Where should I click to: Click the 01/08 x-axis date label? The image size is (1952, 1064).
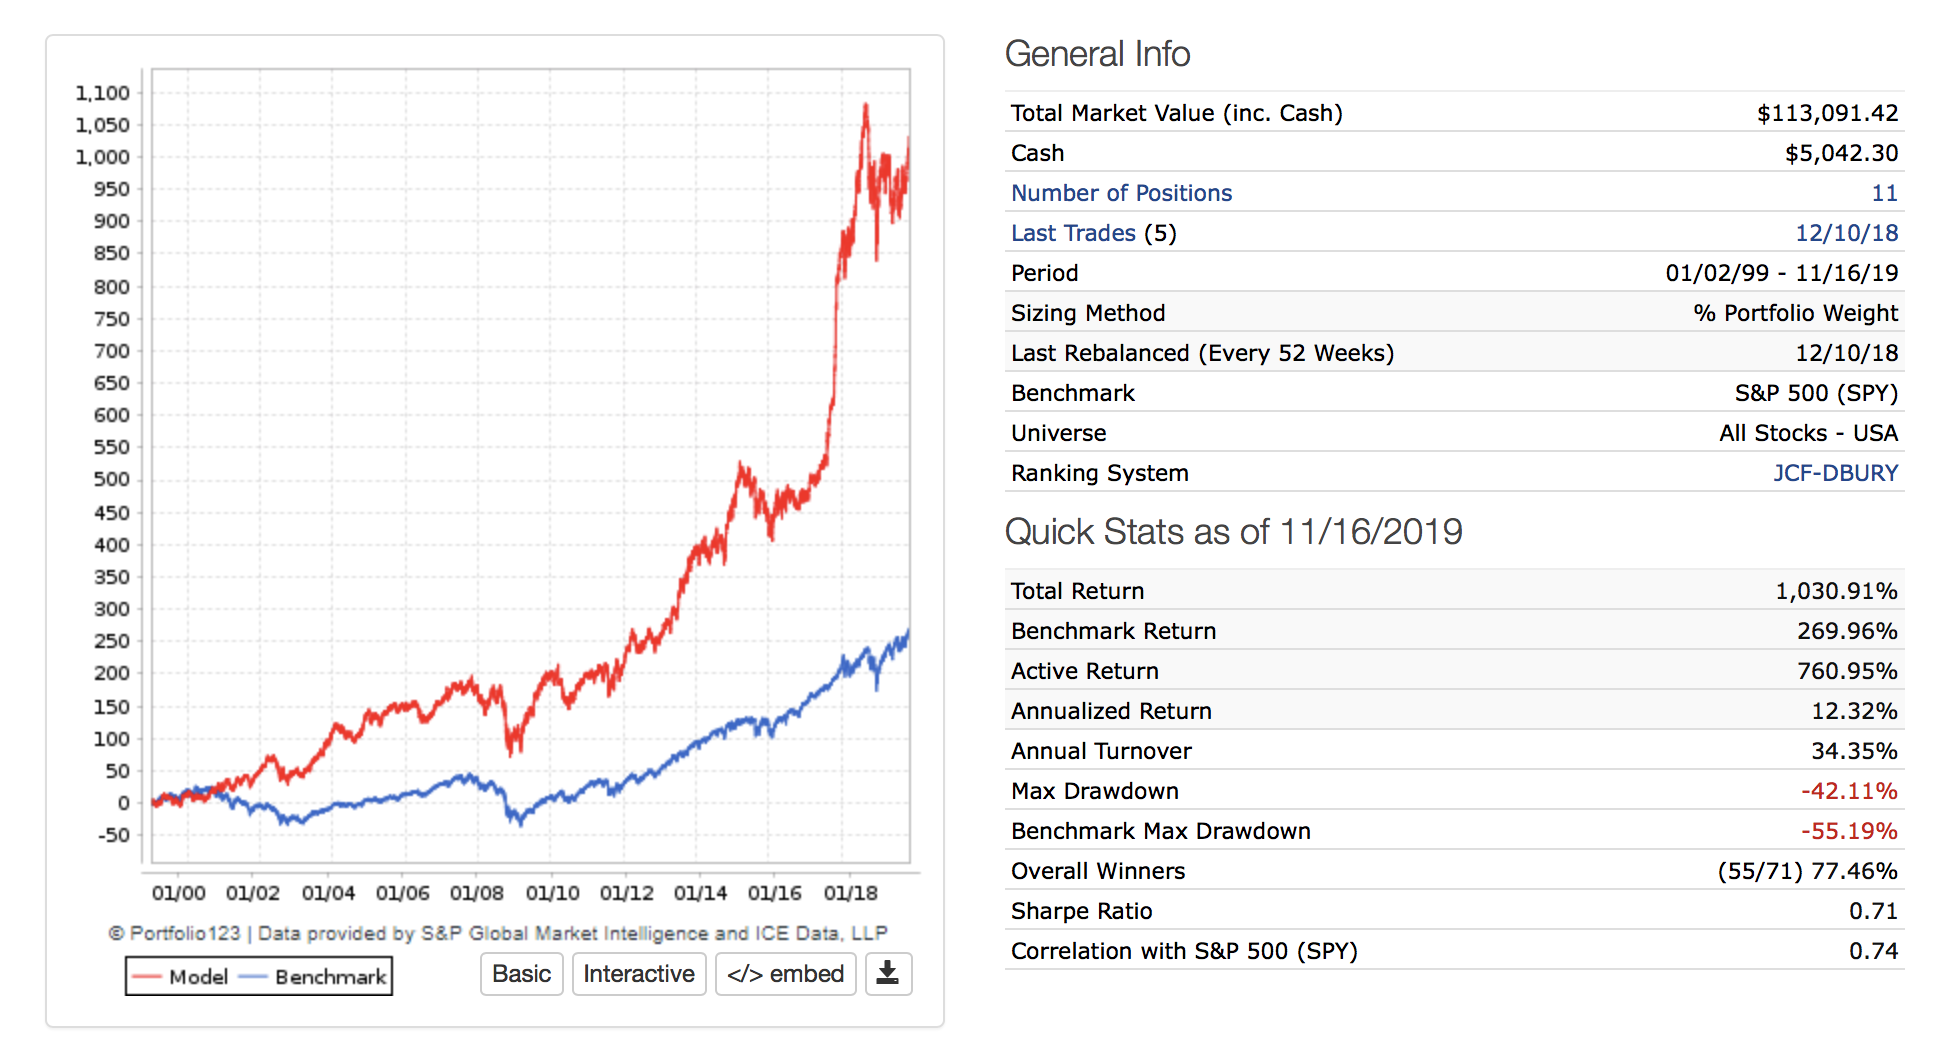[x=476, y=893]
